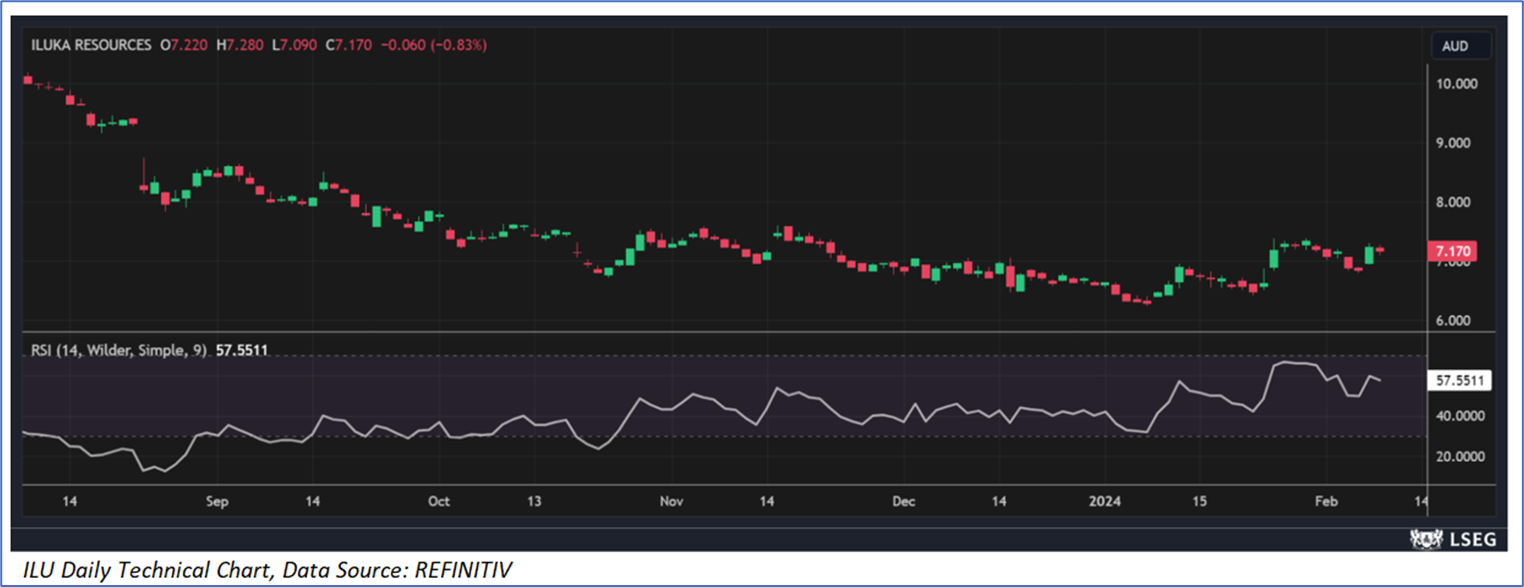
Task: Click the Sep date label on time axis
Action: [x=219, y=500]
